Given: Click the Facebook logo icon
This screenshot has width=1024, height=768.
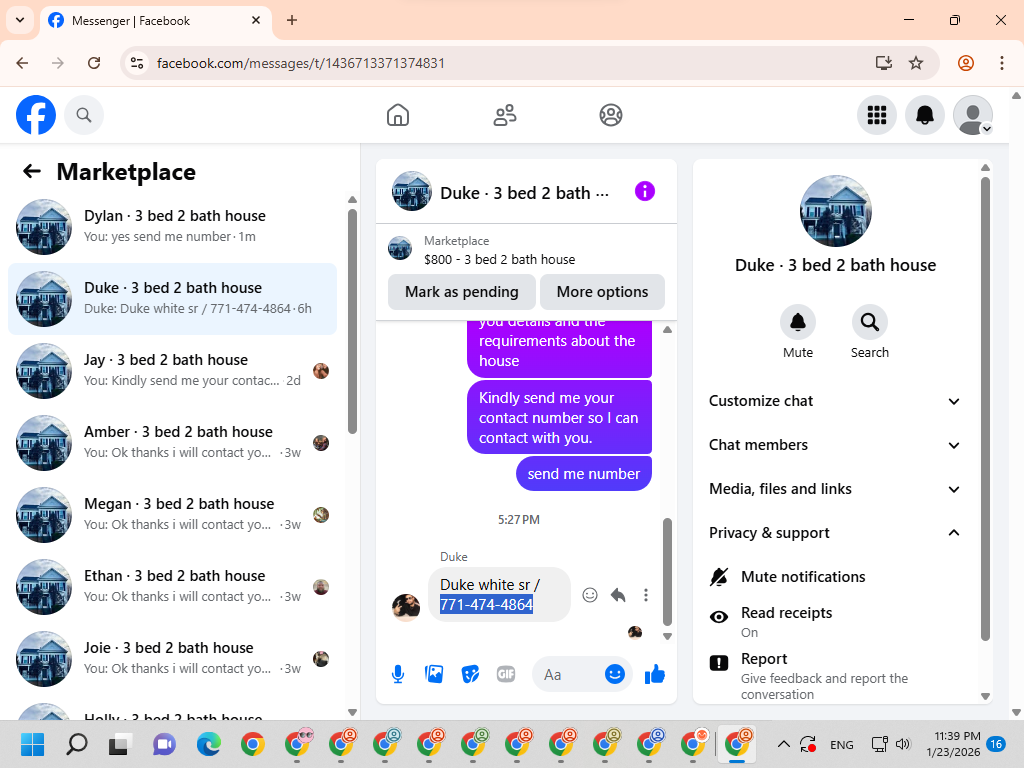Looking at the screenshot, I should coord(36,115).
